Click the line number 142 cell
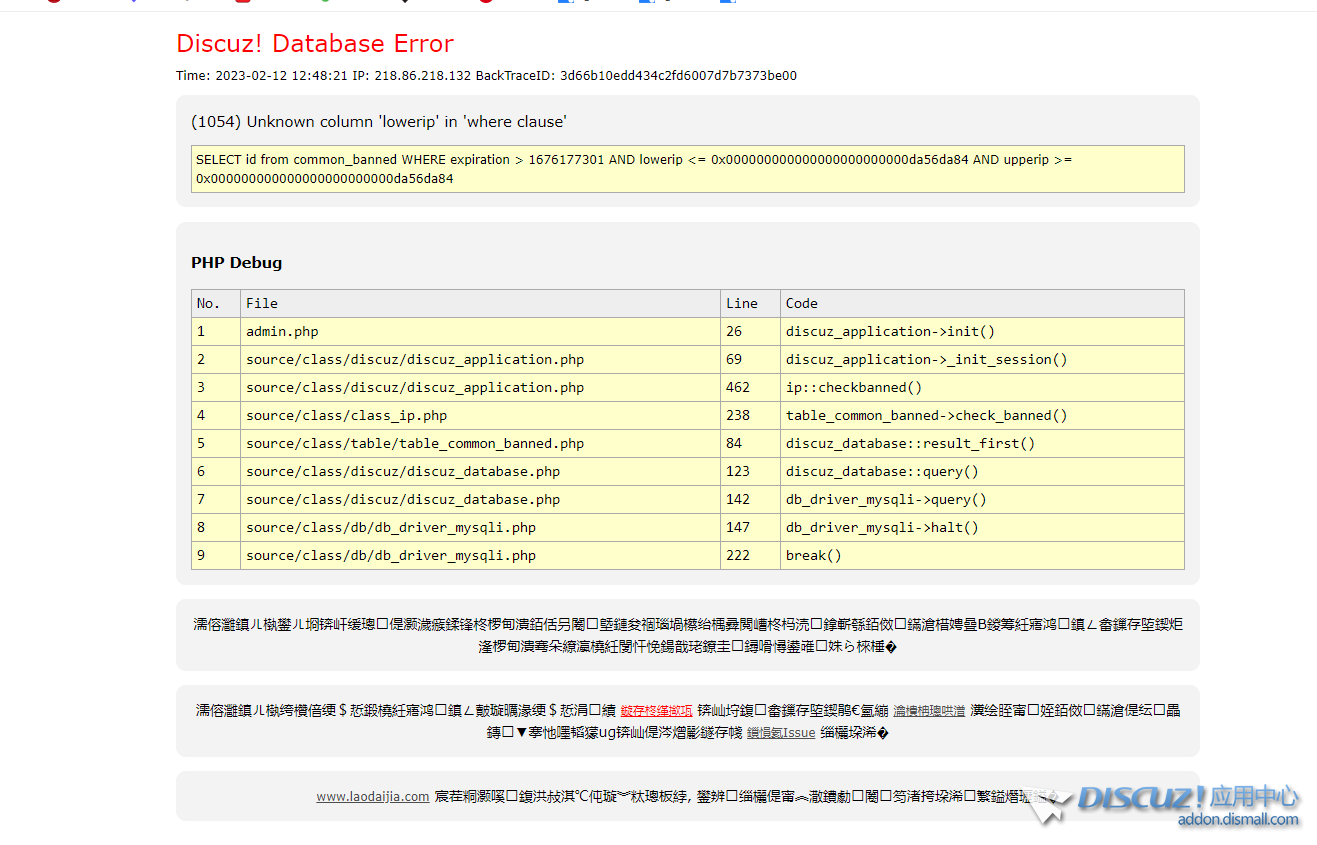This screenshot has width=1317, height=845. 750,499
